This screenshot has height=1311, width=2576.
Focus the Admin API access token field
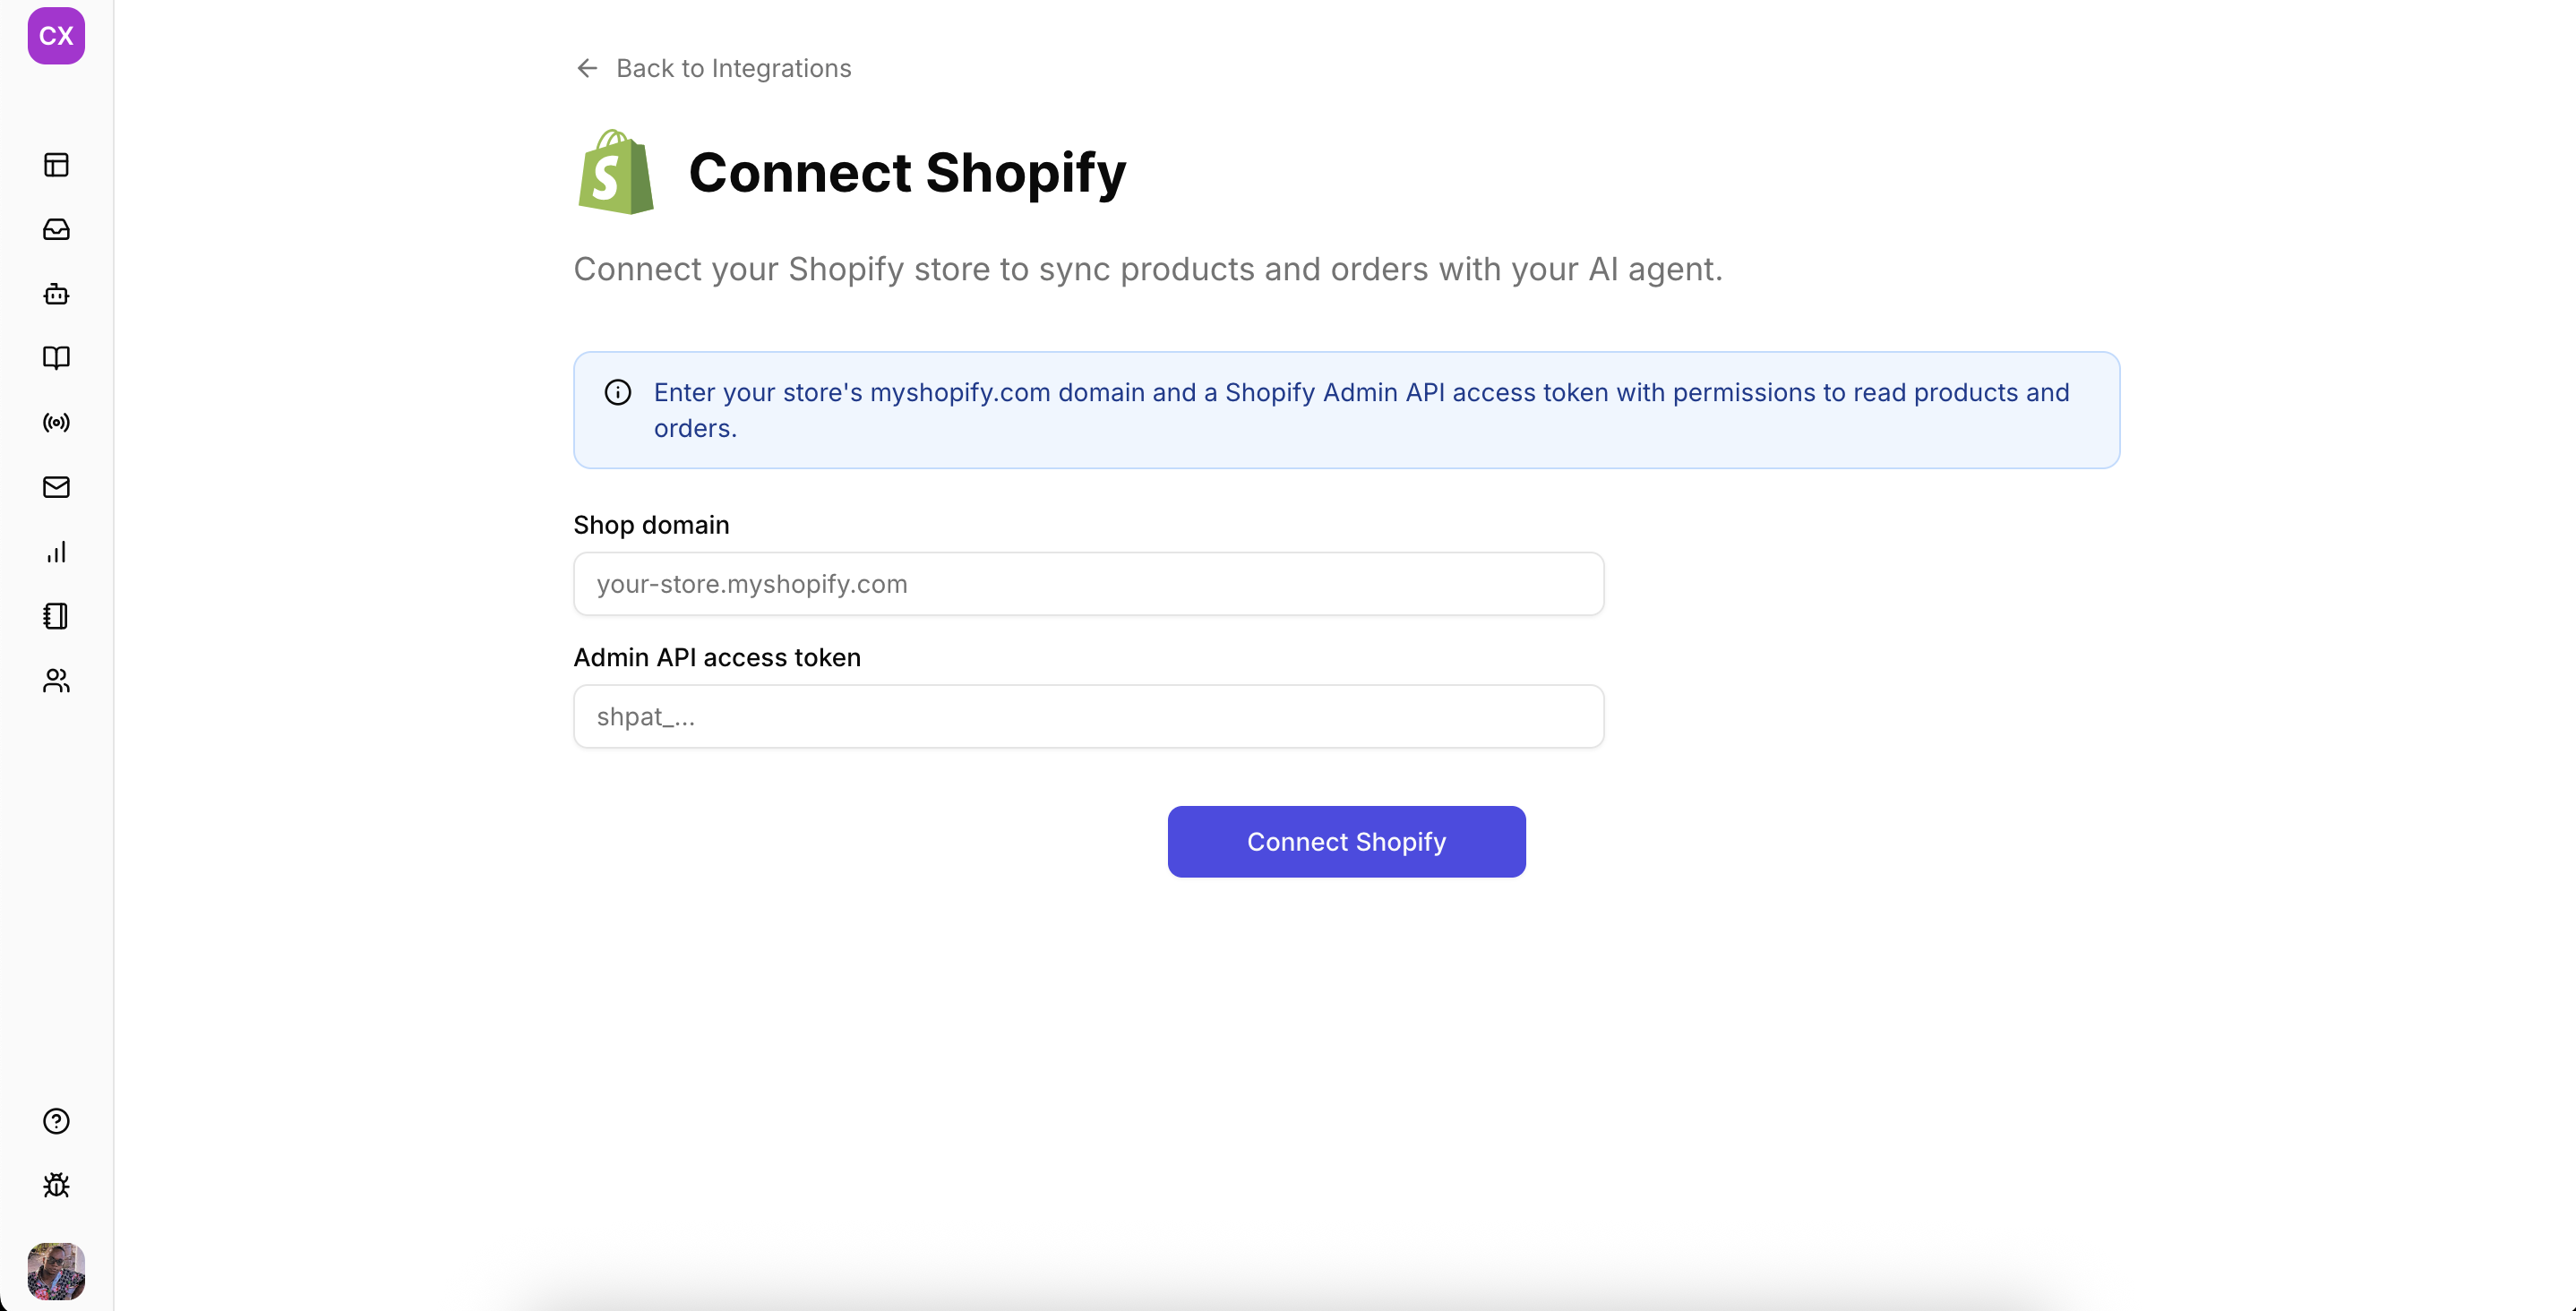[x=1088, y=716]
